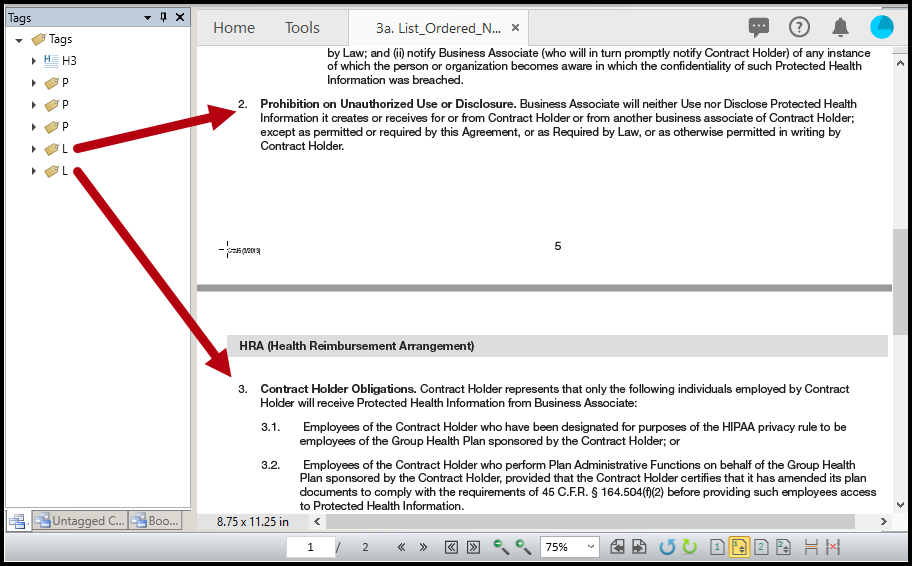Click the vertical scrollbar up arrow

pyautogui.click(x=900, y=63)
